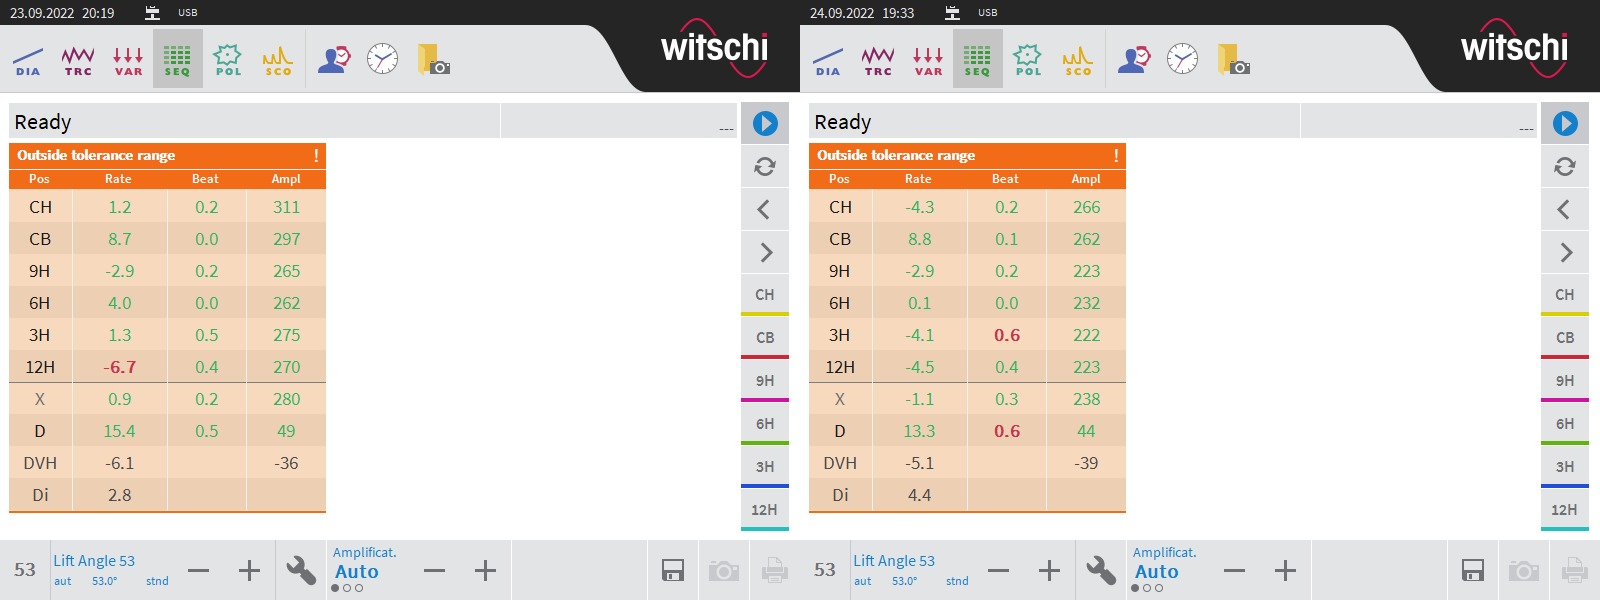
Task: Save results with floppy disk in right screen
Action: coord(1473,570)
